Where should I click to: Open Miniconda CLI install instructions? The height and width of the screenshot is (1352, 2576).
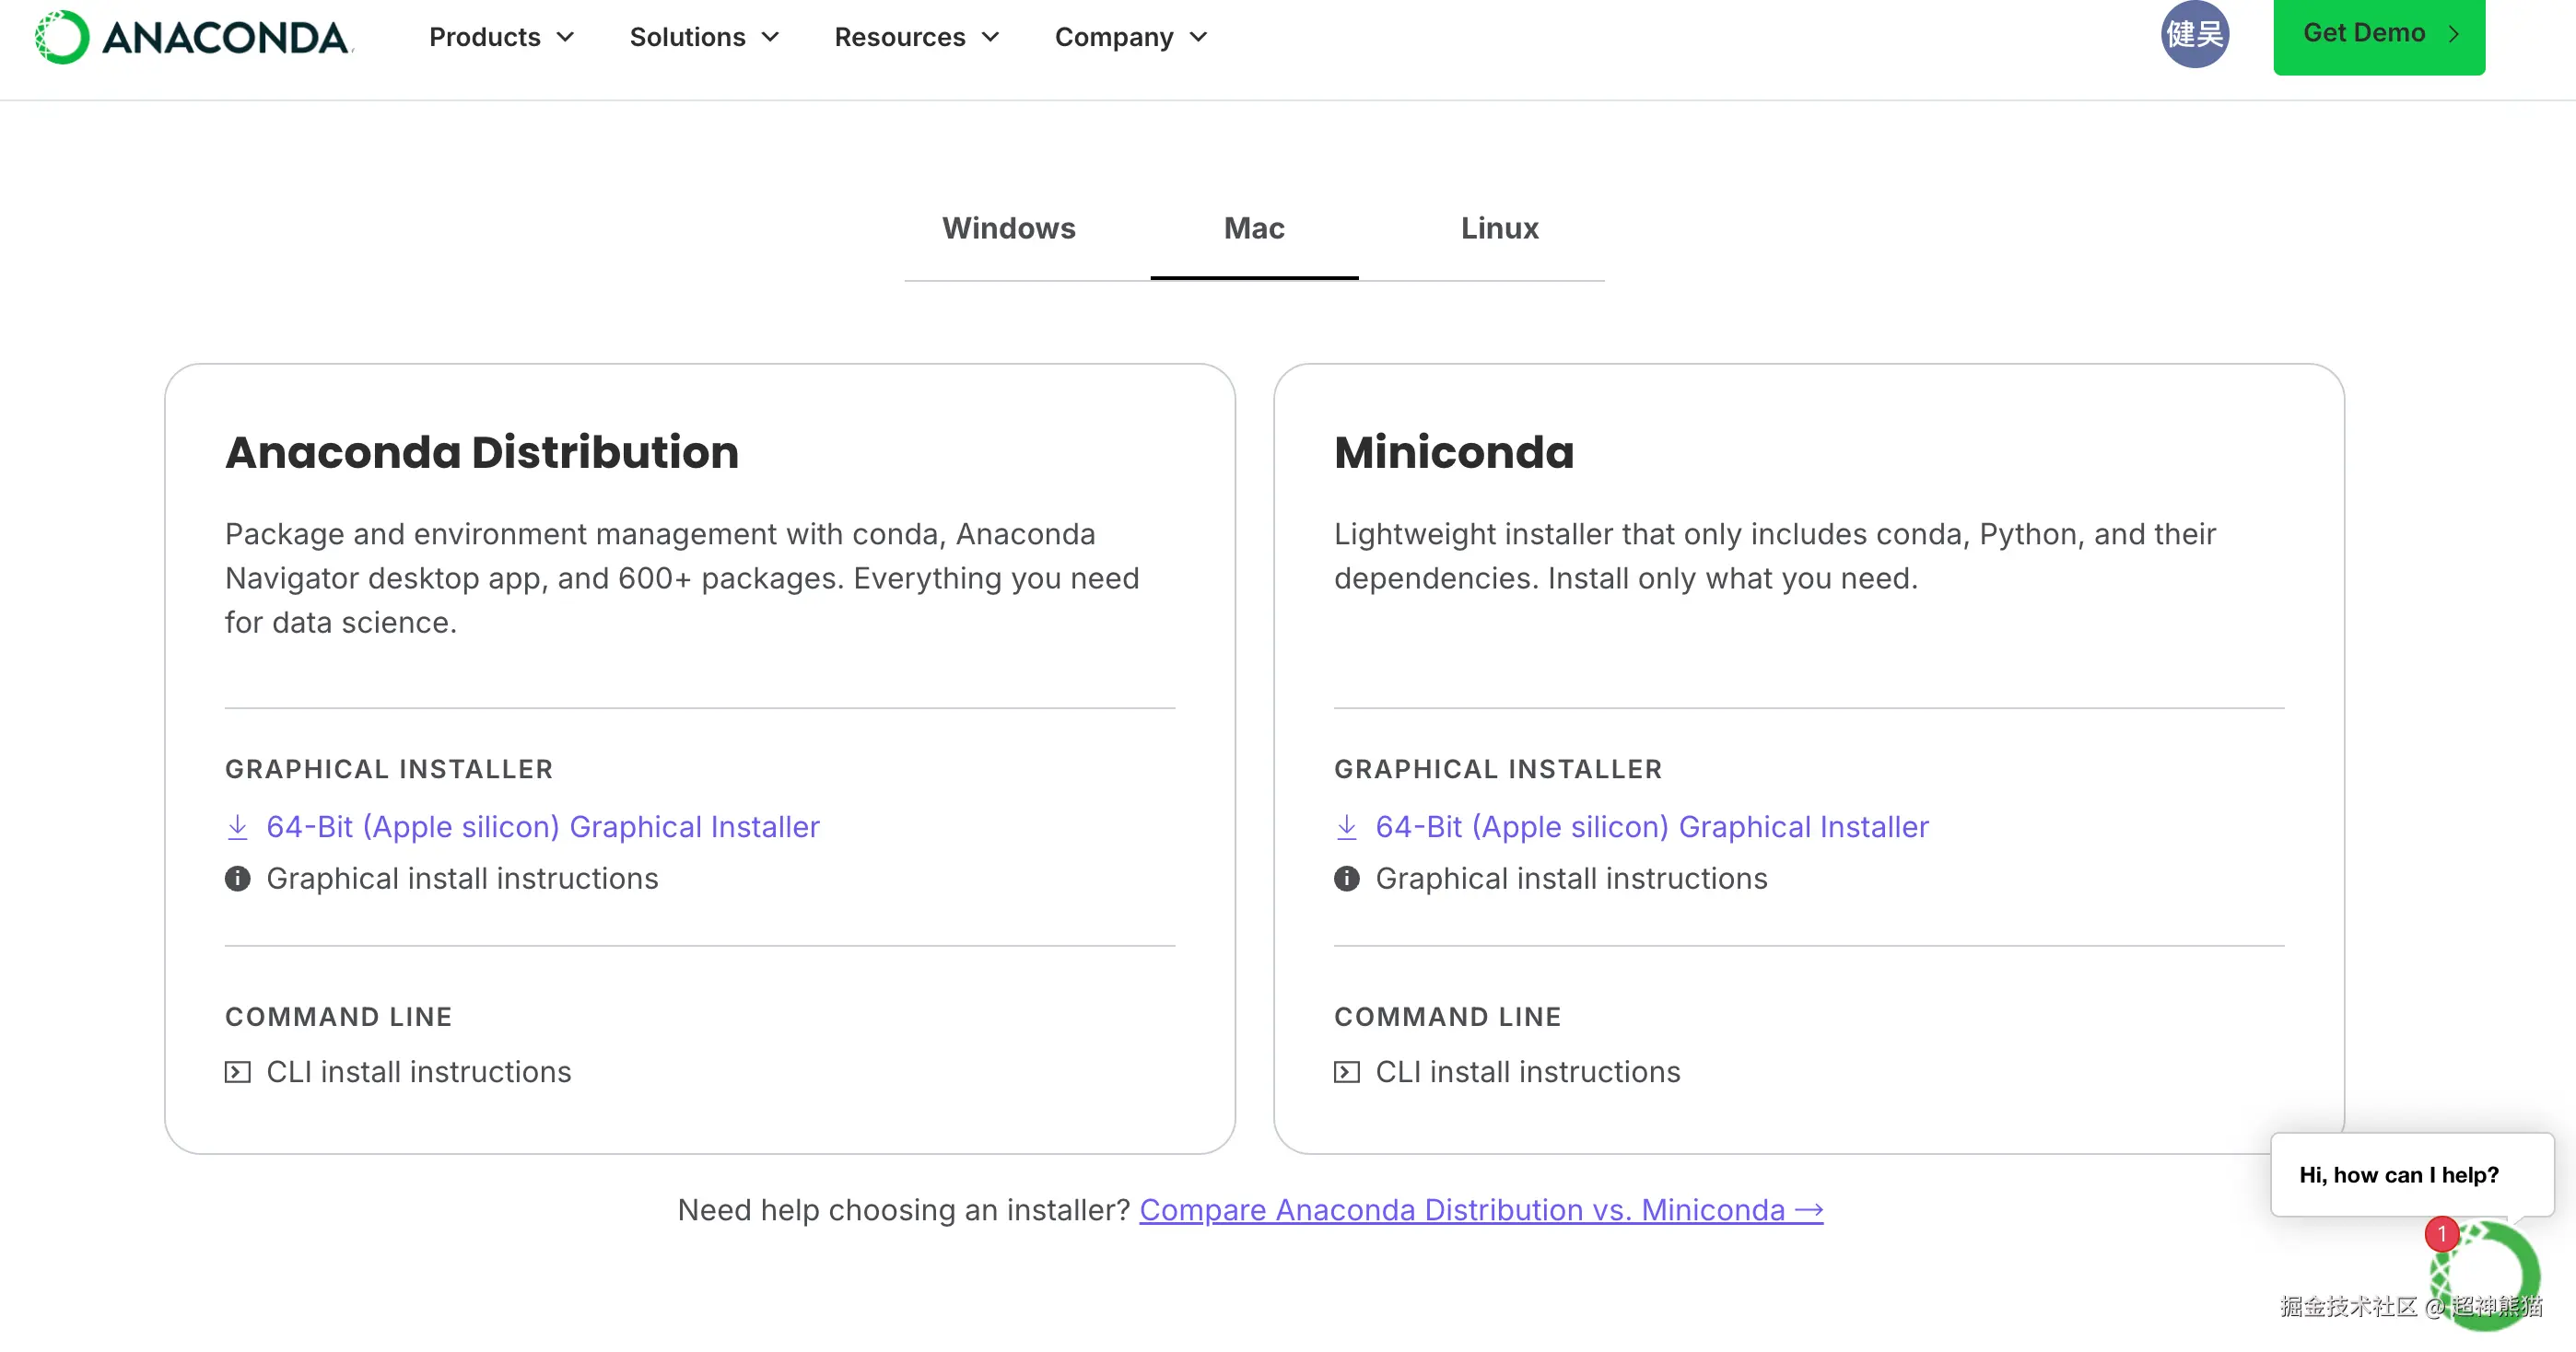(1527, 1072)
